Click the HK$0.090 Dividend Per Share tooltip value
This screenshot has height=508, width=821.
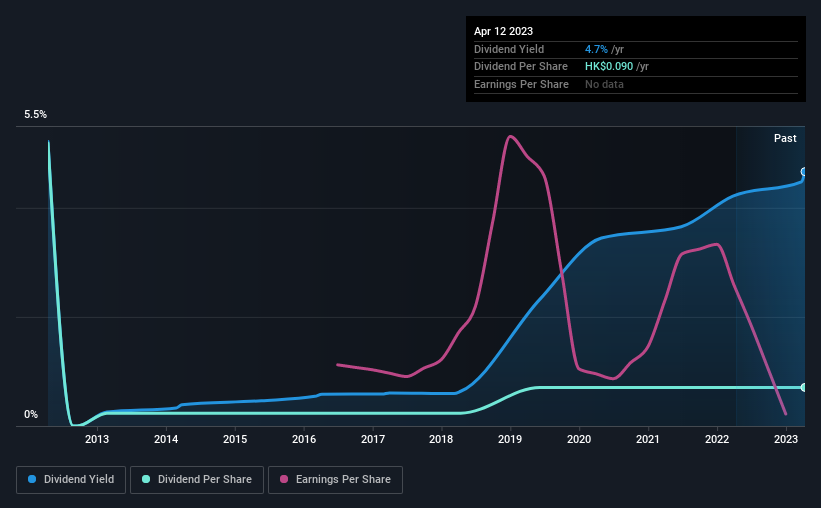(608, 67)
